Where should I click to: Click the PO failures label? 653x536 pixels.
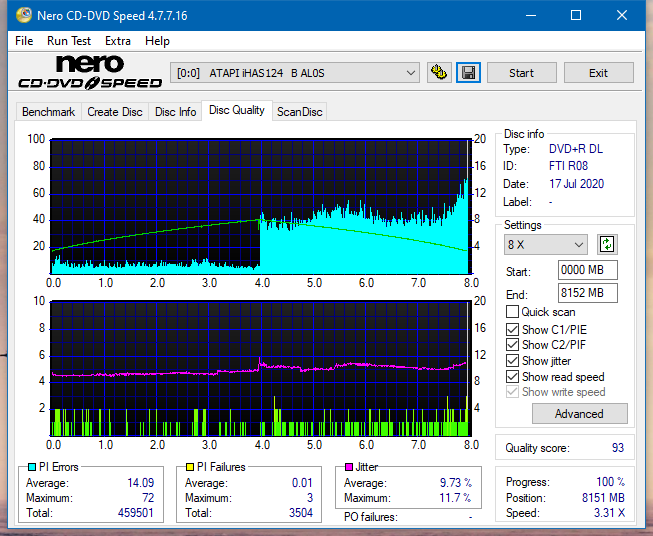click(371, 517)
